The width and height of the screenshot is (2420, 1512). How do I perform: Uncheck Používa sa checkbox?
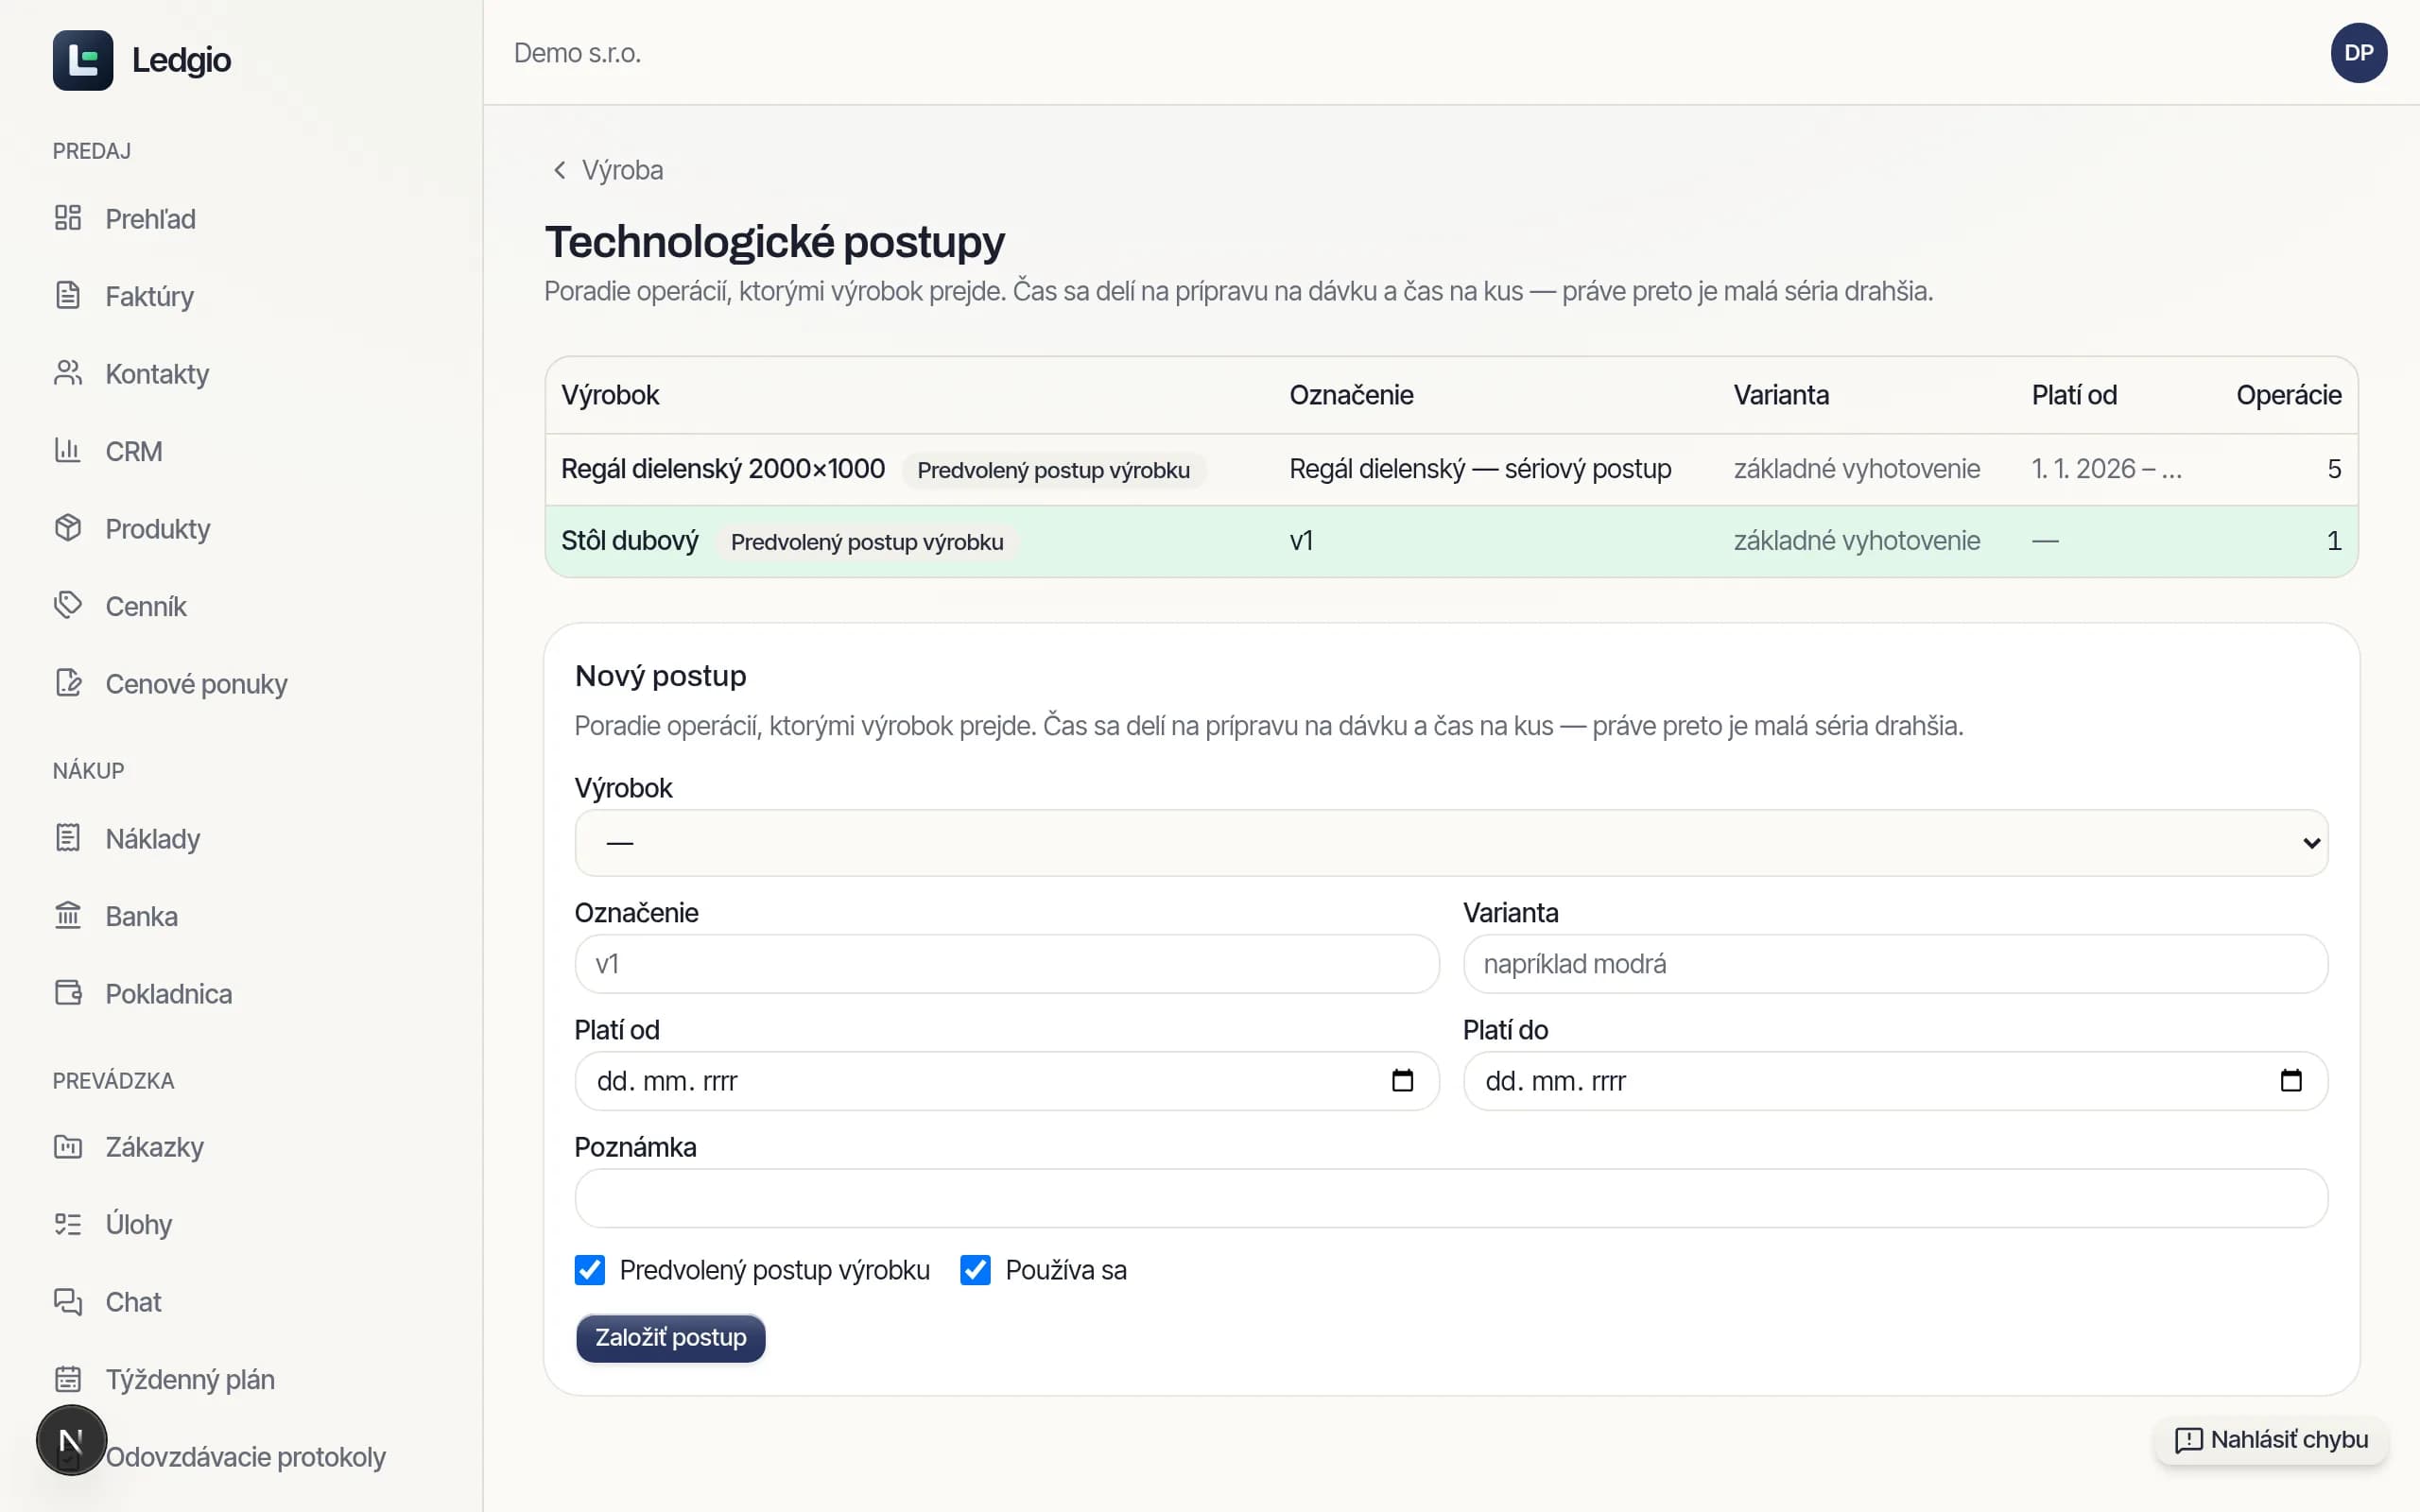[975, 1270]
